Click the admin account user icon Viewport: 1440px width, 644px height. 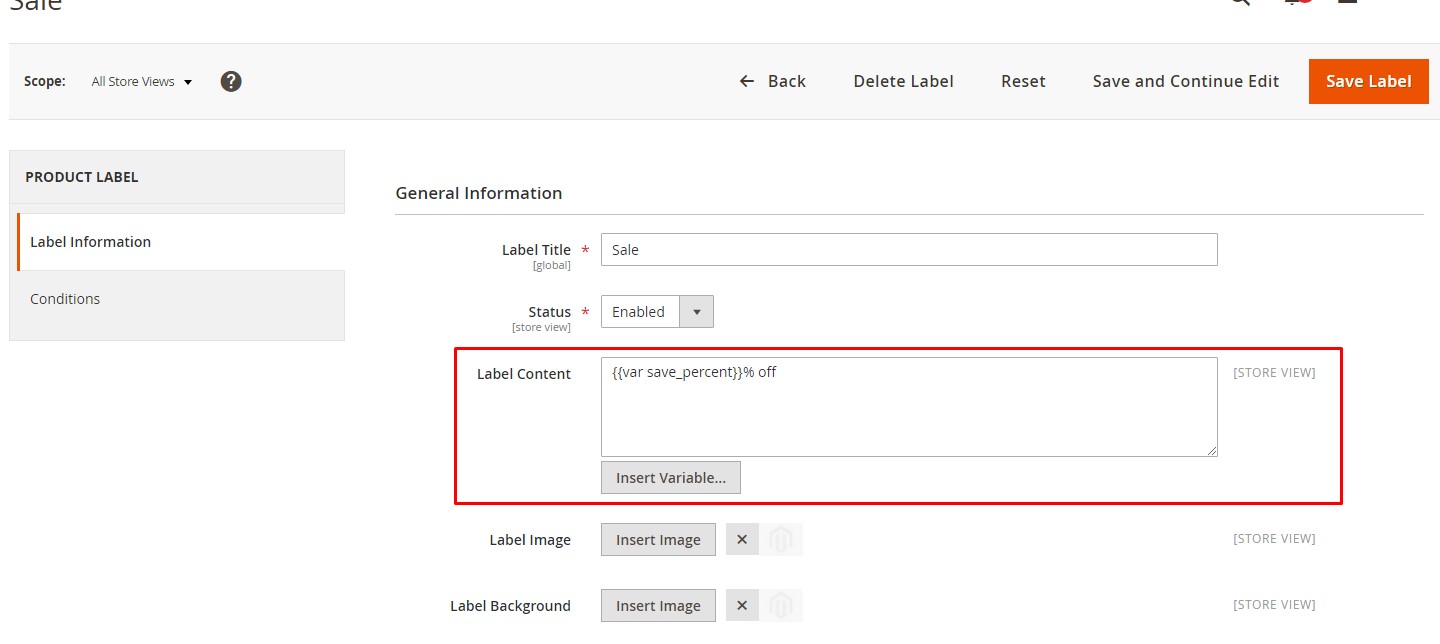1346,3
